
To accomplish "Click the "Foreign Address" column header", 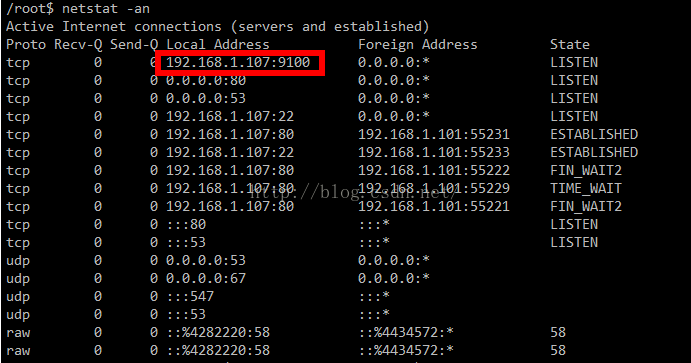I will [418, 45].
